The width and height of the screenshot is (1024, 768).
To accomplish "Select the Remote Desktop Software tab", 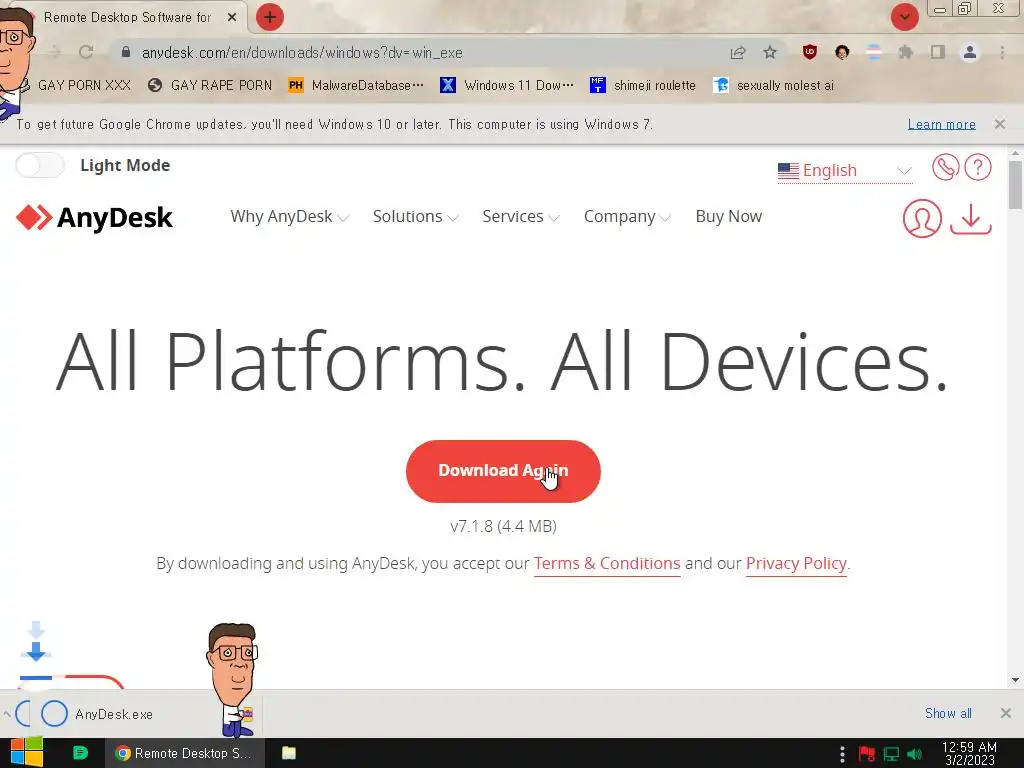I will pos(127,17).
